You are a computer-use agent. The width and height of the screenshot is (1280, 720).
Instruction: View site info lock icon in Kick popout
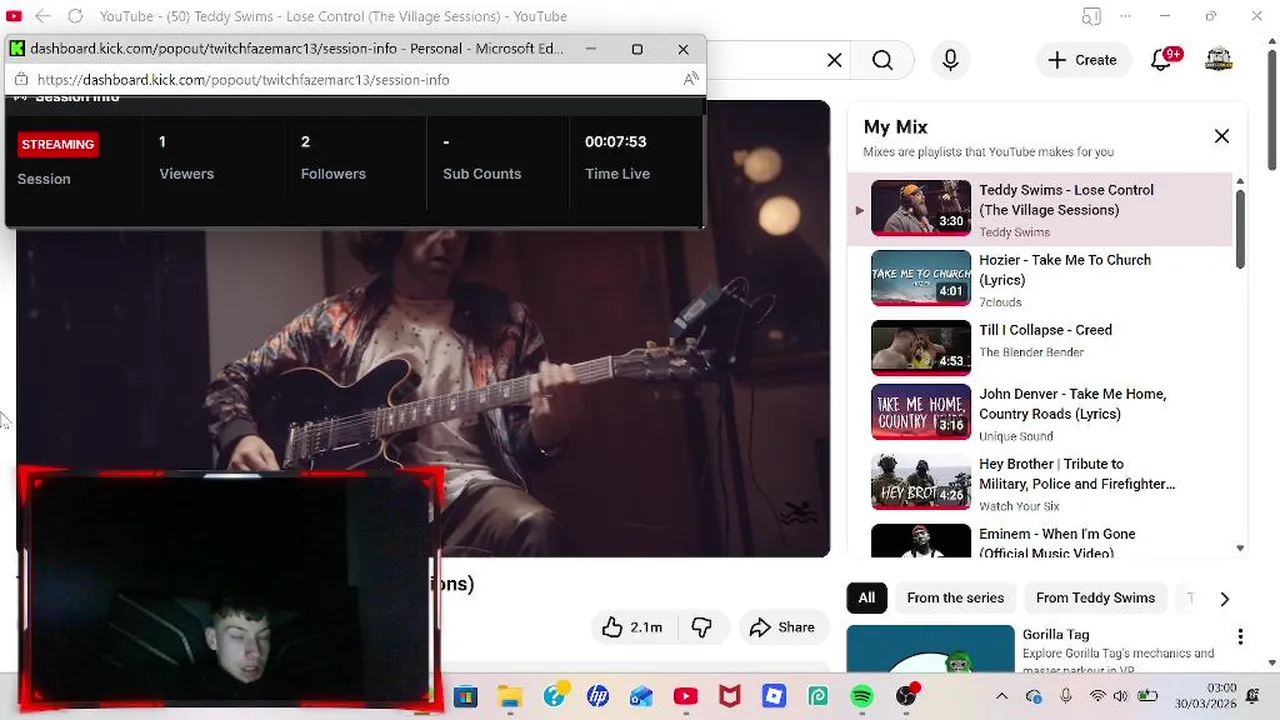click(x=21, y=79)
